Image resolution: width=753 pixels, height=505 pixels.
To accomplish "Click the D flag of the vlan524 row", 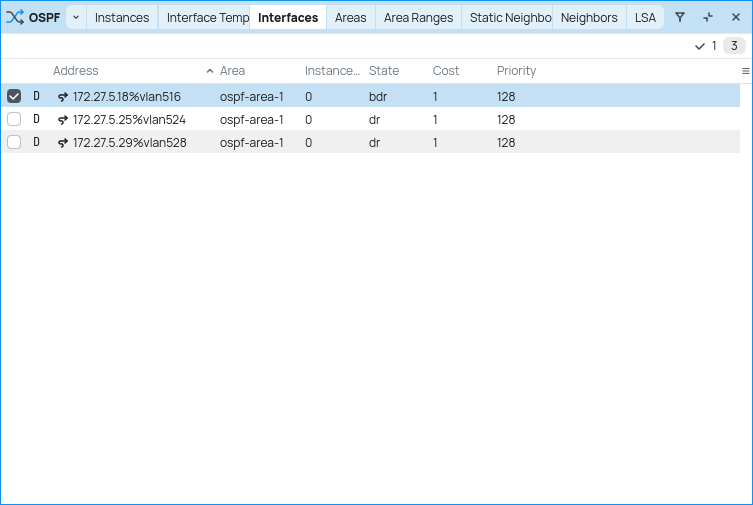I will coord(36,119).
